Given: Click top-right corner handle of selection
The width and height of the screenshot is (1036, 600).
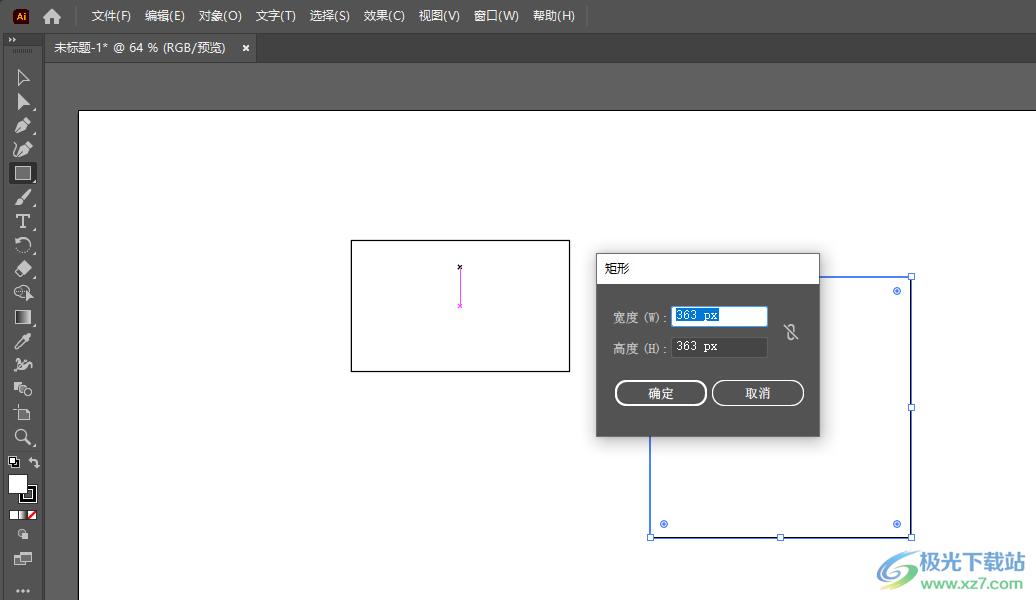Looking at the screenshot, I should tap(911, 277).
